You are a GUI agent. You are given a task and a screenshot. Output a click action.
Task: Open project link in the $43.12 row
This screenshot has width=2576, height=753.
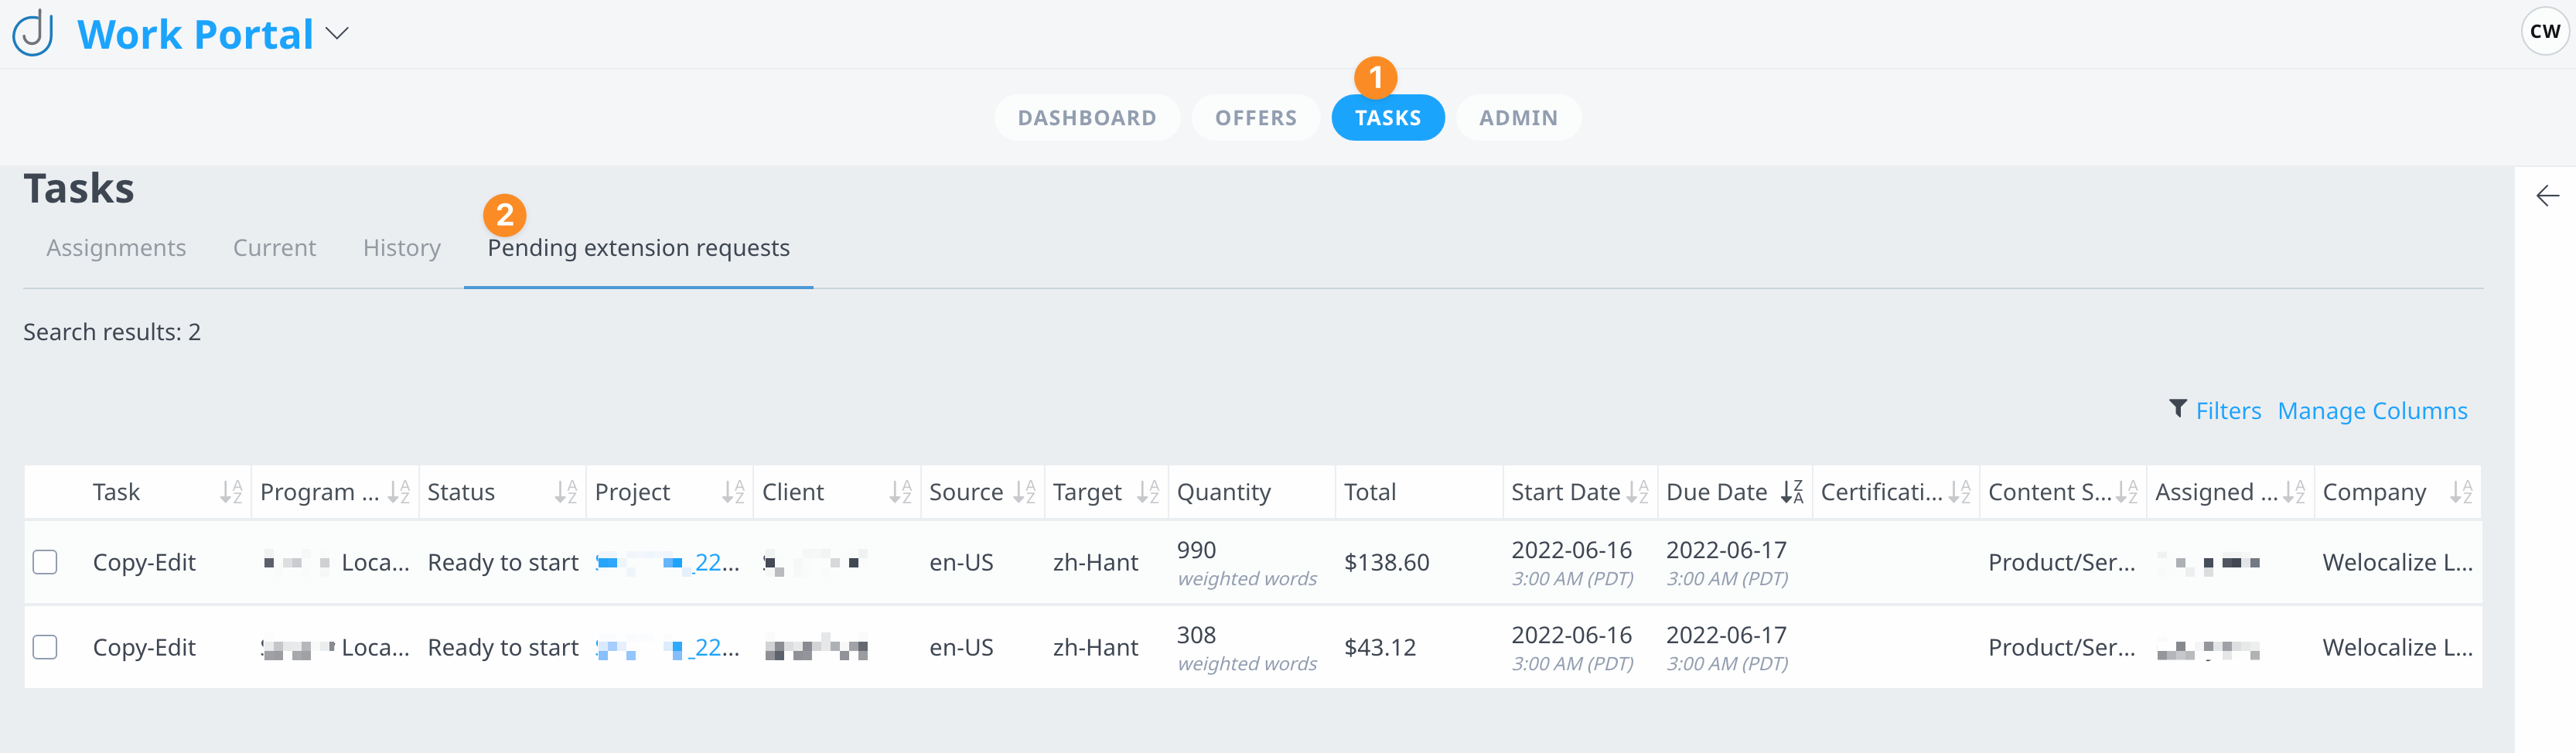point(667,648)
